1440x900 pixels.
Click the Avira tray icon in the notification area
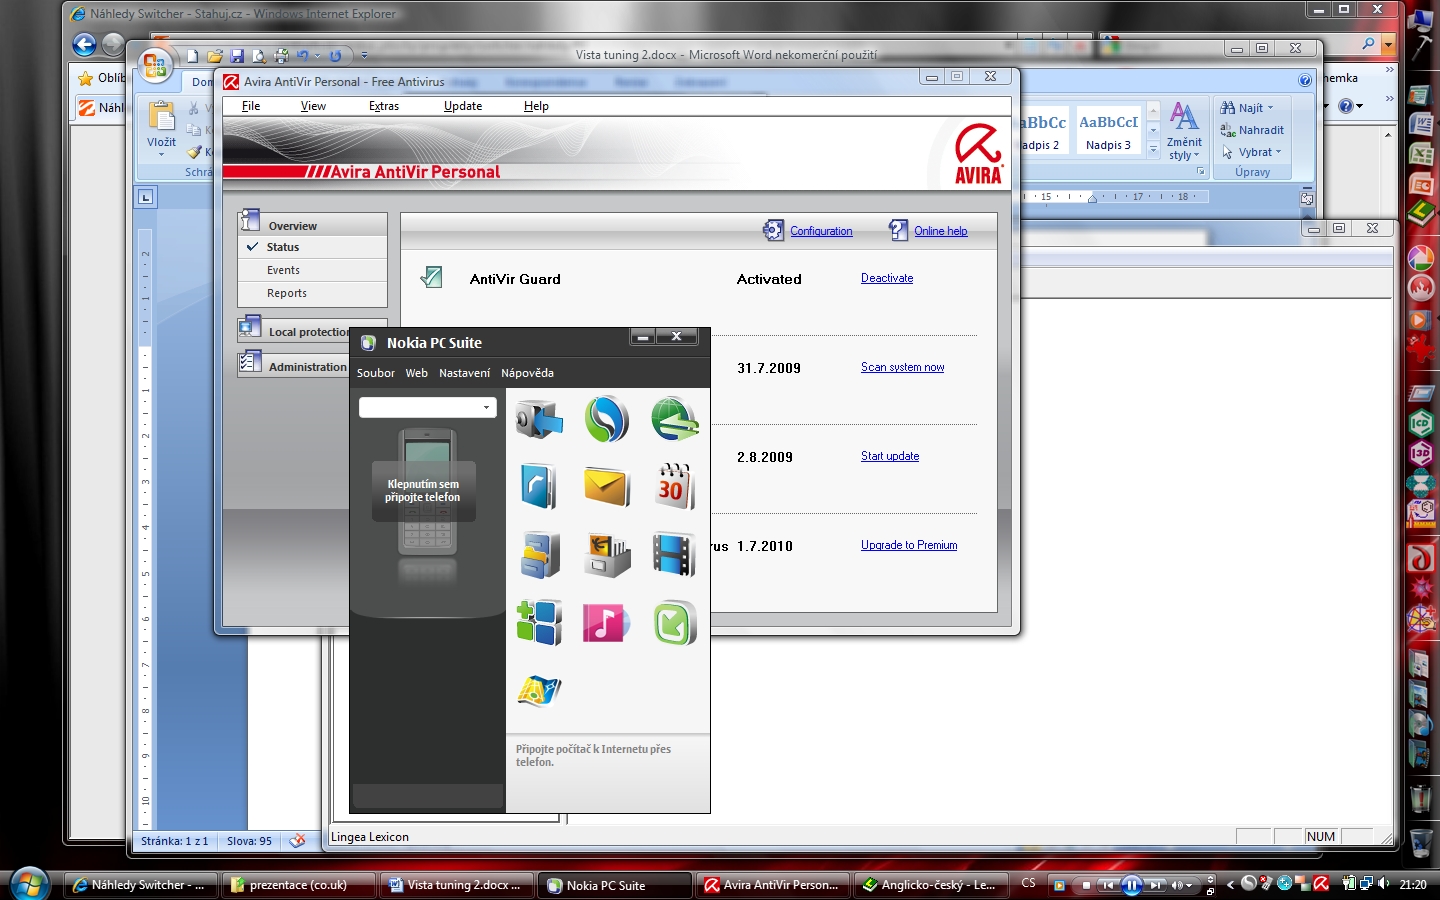(1321, 883)
